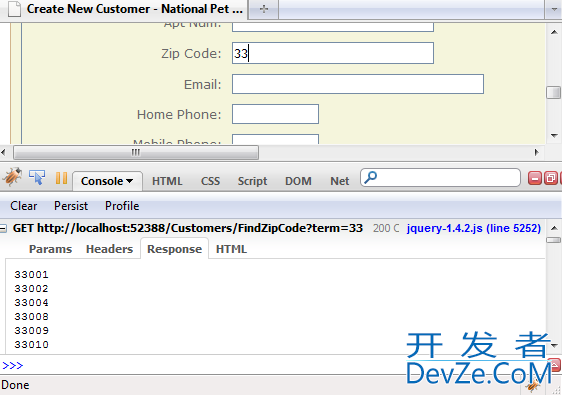
Task: Click the response line 33008
Action: (31, 317)
